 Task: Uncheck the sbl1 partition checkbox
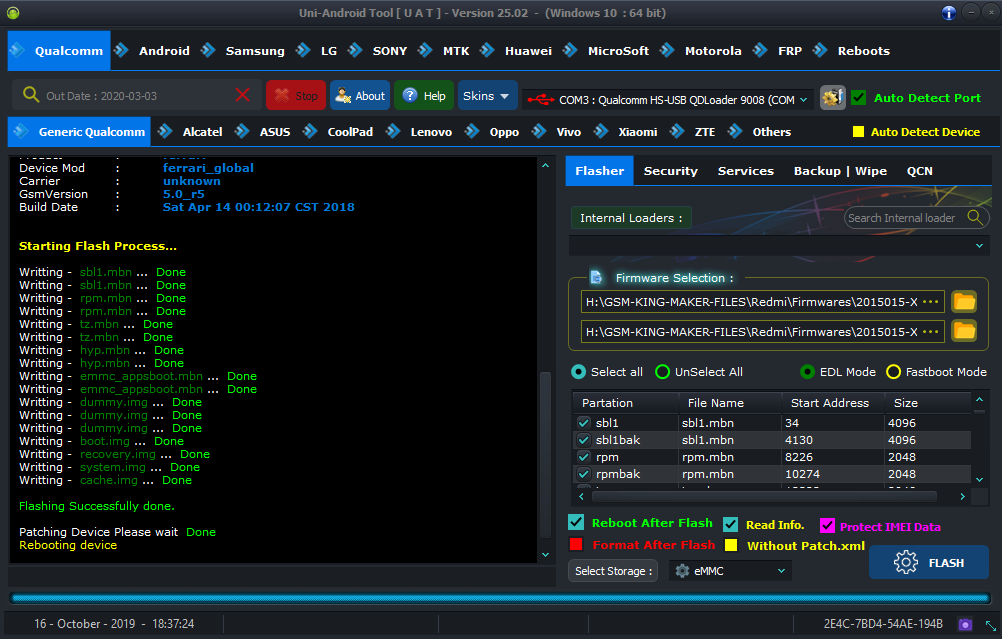point(583,422)
